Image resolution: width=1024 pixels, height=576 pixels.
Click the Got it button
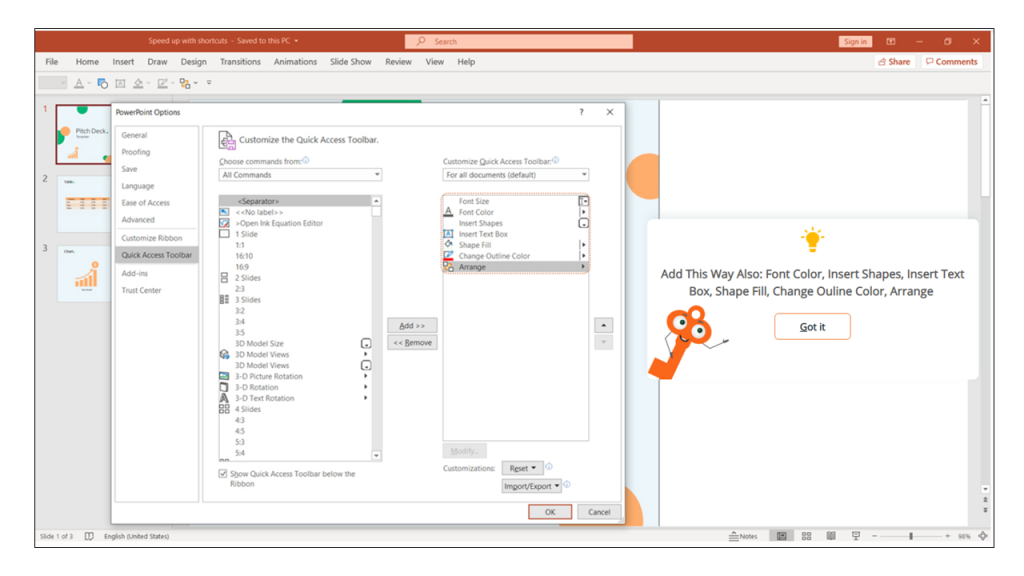(x=811, y=326)
